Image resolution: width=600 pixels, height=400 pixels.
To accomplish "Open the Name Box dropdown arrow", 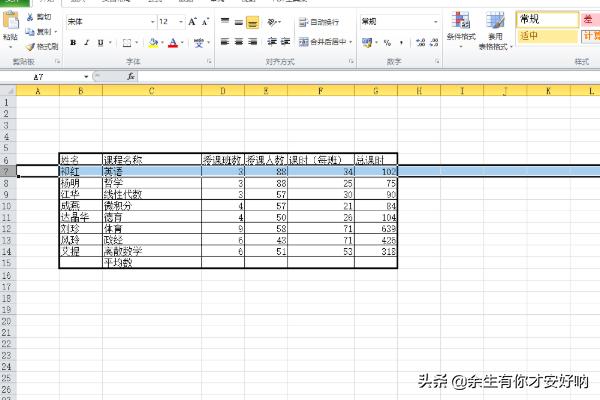I will click(x=86, y=77).
